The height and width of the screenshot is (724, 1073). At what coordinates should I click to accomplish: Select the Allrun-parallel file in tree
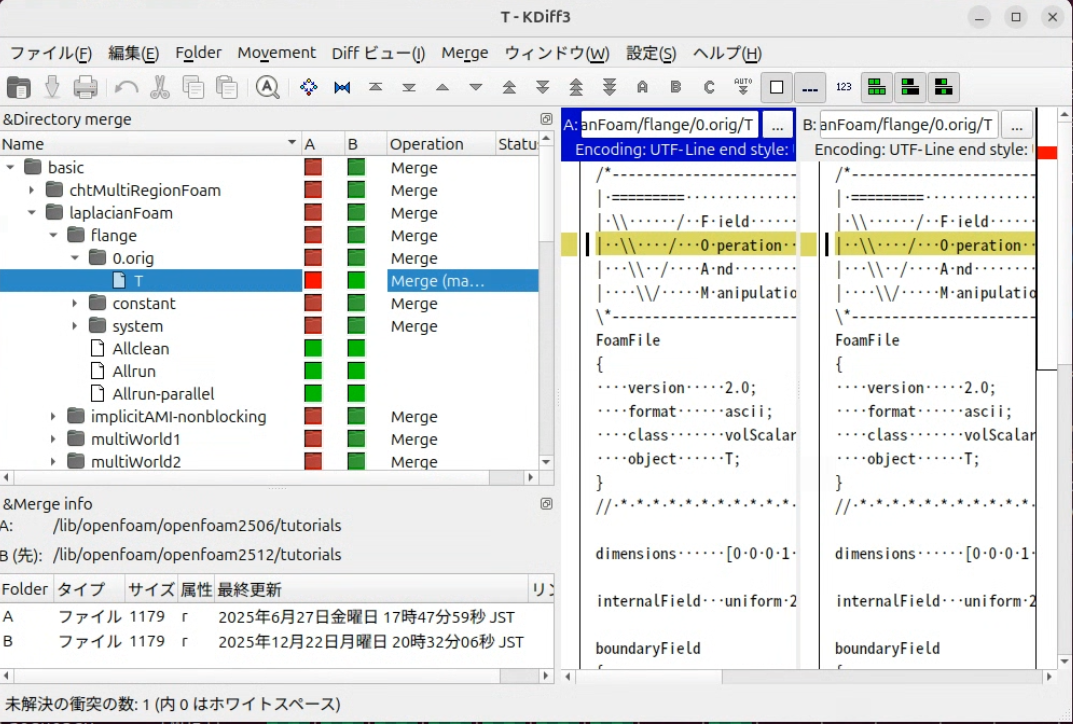[x=163, y=394]
